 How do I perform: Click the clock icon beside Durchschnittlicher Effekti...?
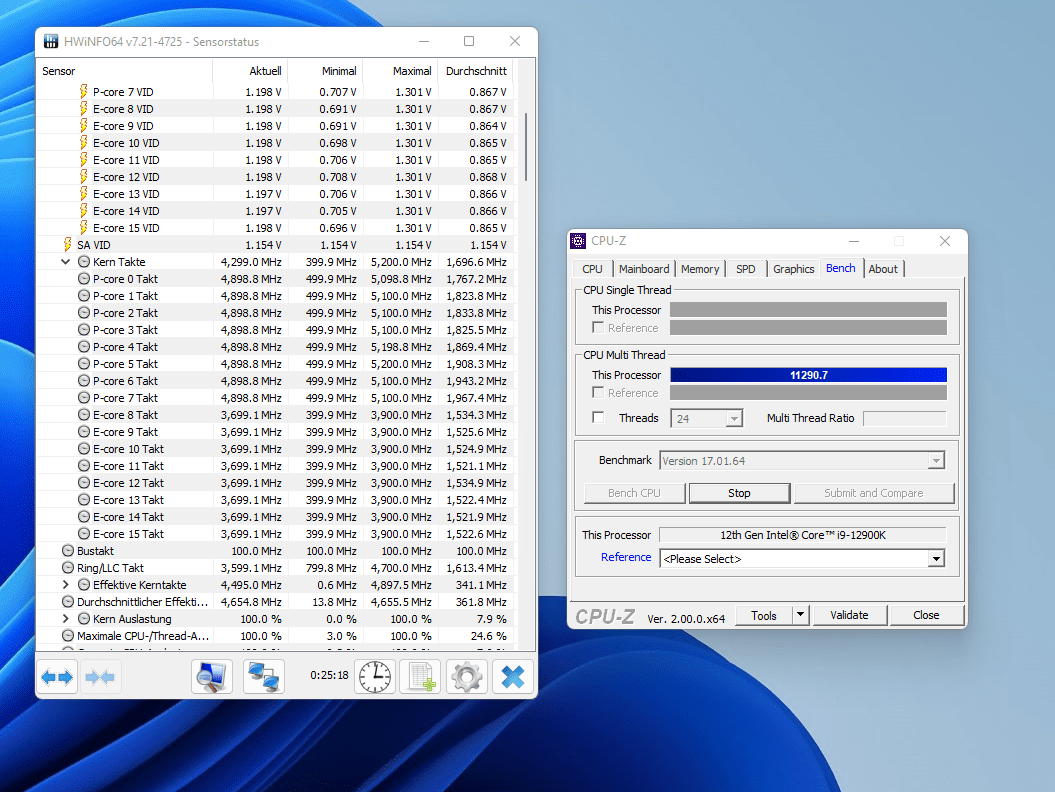click(68, 602)
